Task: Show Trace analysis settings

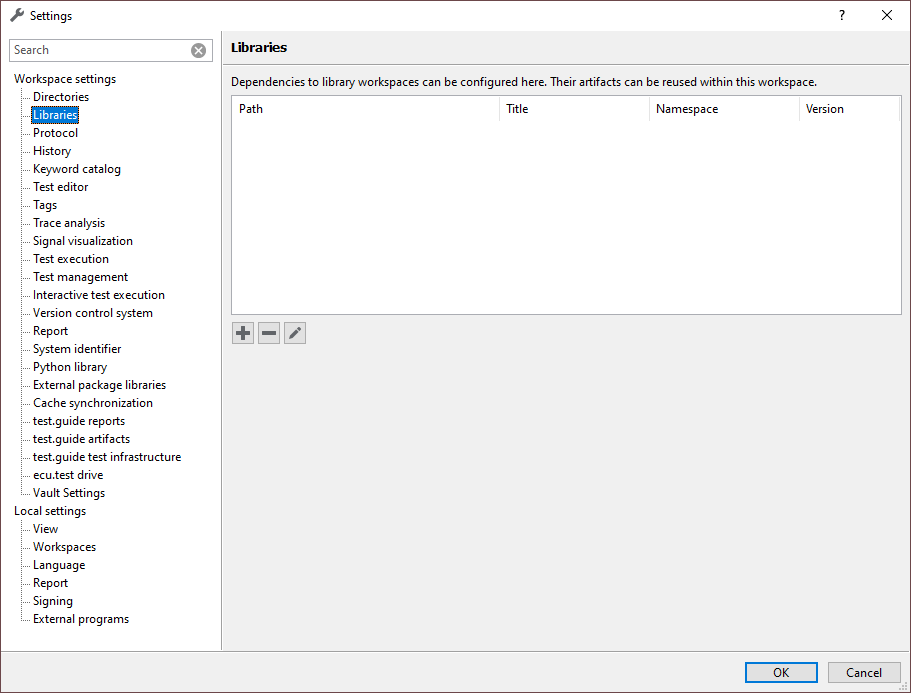Action: pos(69,223)
